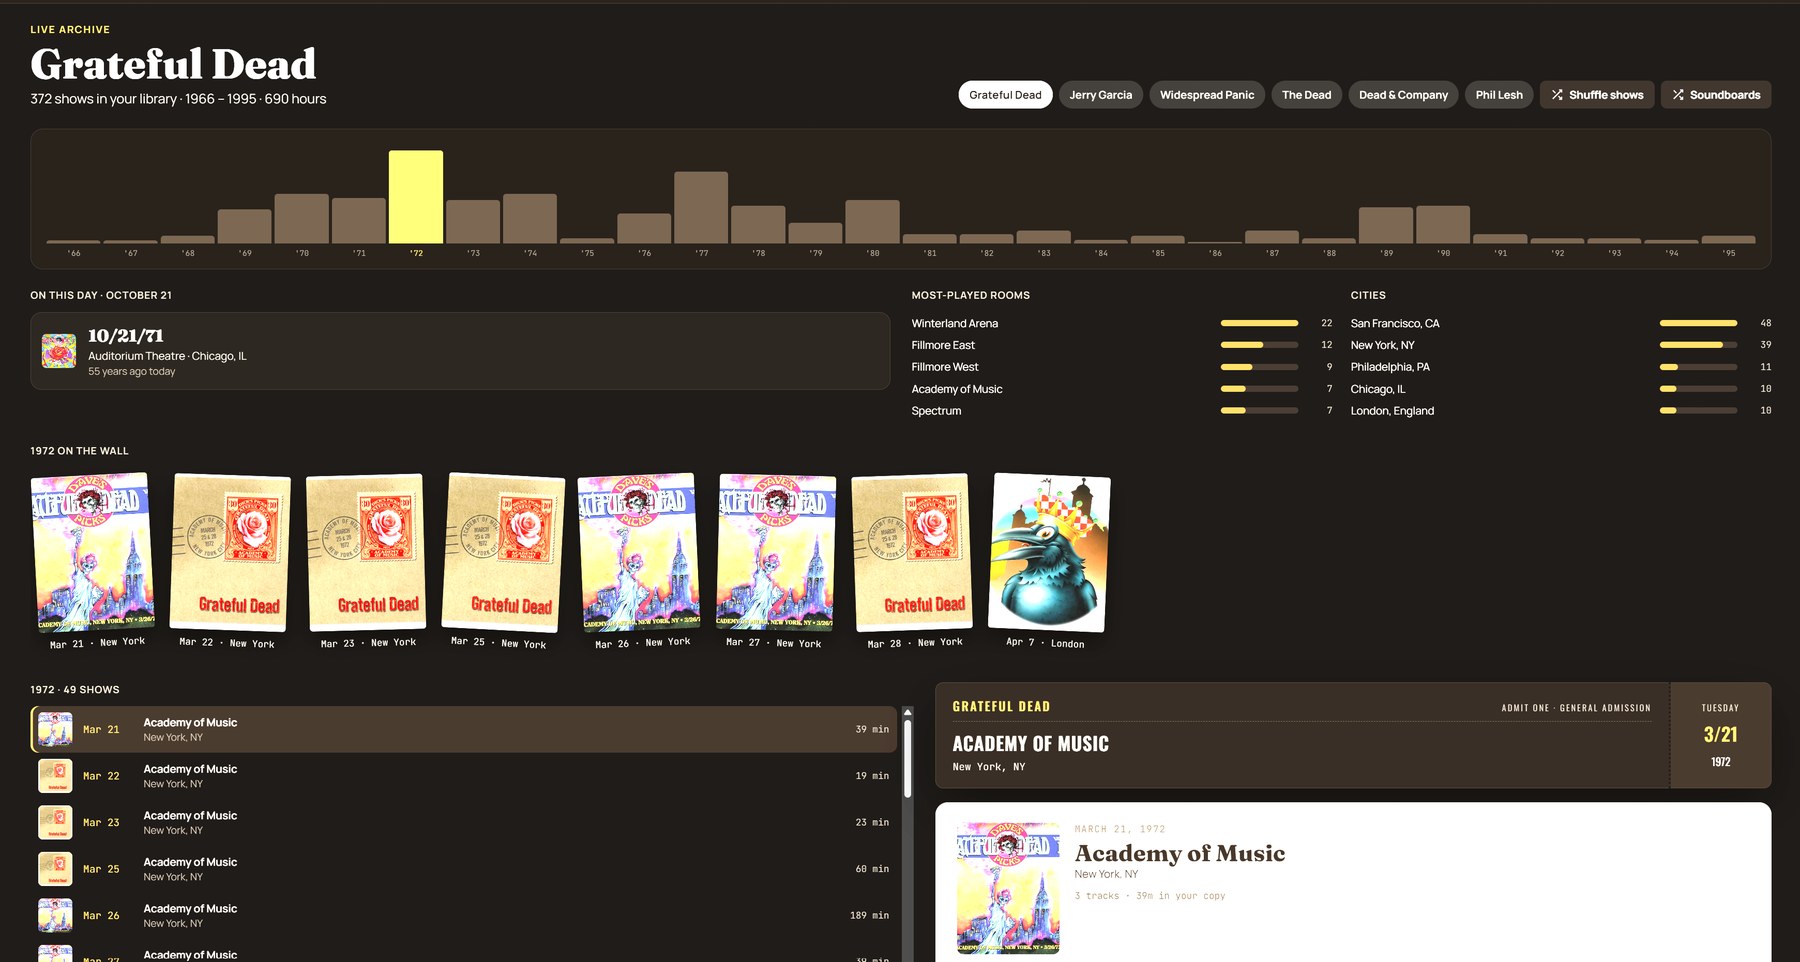Click the 3/21 1972 ticket stub
This screenshot has height=962, width=1800.
1720,735
